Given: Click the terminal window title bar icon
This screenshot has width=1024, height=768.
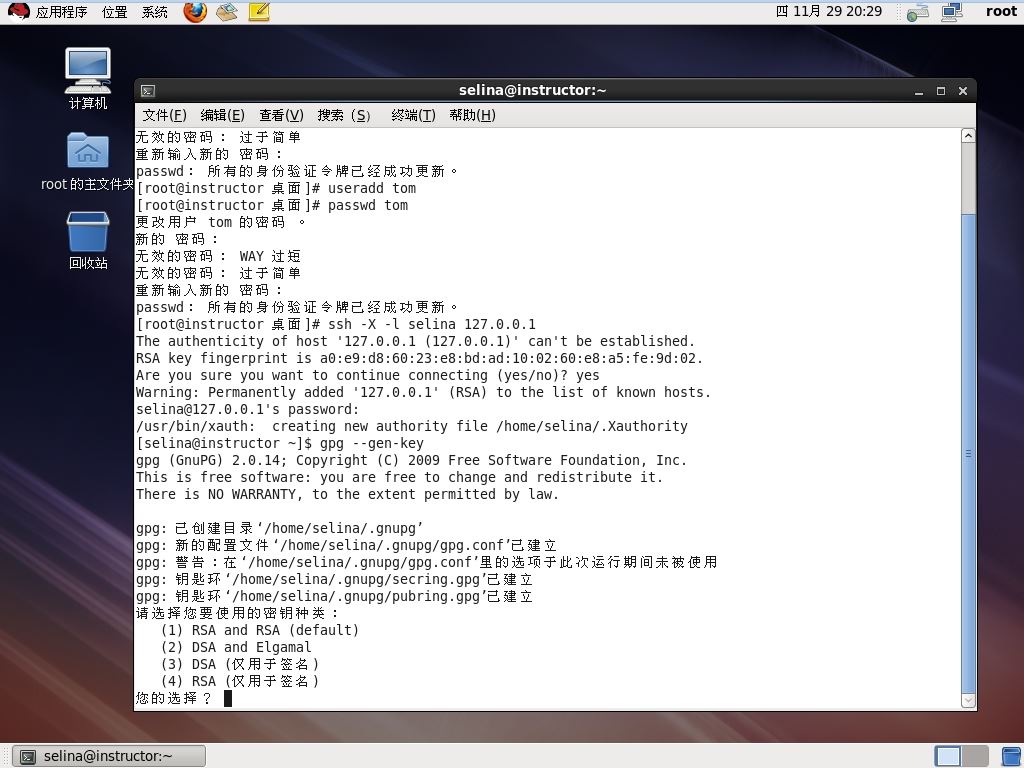Looking at the screenshot, I should pos(148,91).
